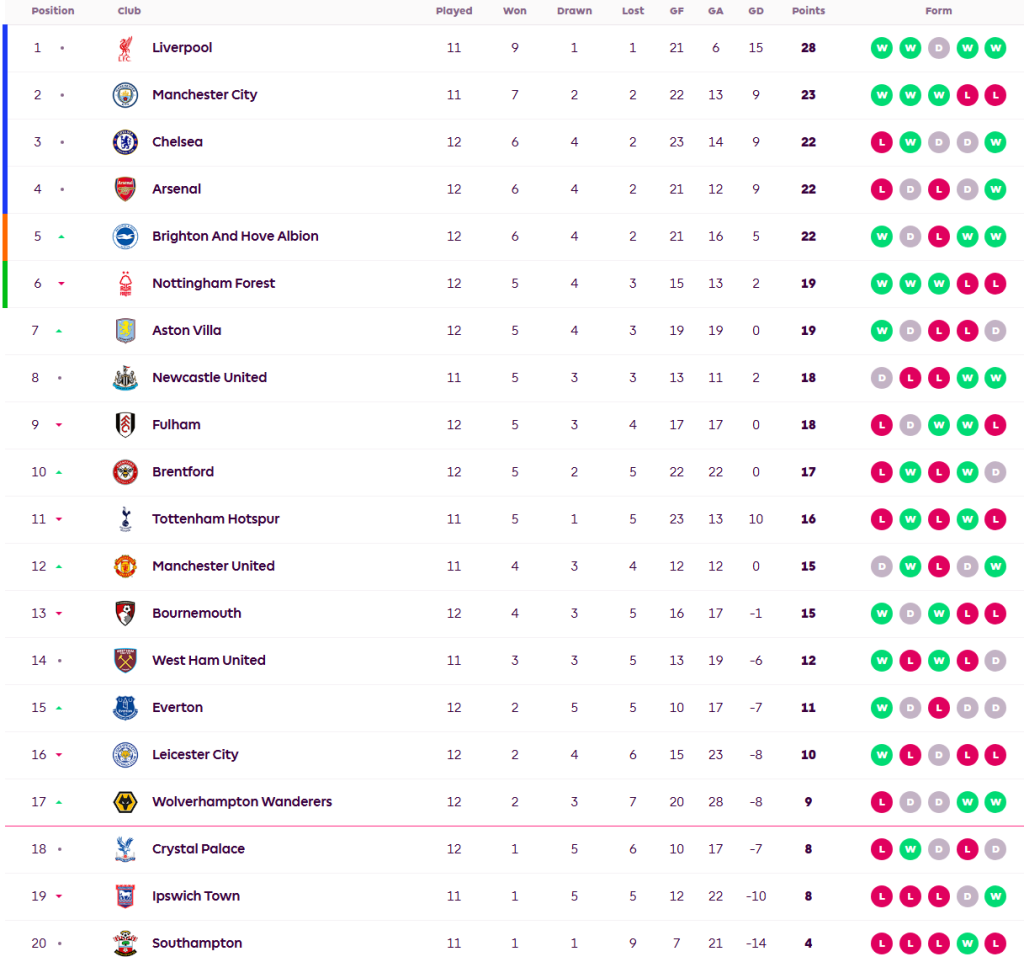Open the Brighton And Hove Albion link
This screenshot has height=962, width=1024.
tap(235, 236)
